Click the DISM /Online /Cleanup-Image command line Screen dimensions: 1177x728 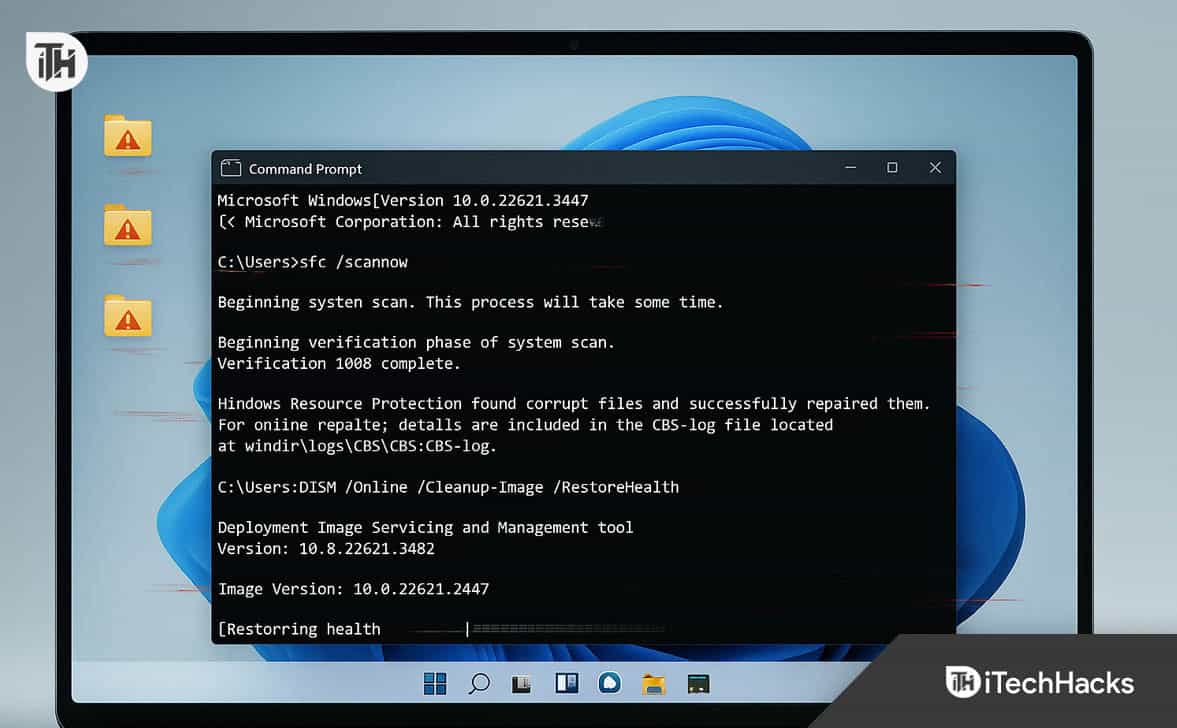click(448, 487)
